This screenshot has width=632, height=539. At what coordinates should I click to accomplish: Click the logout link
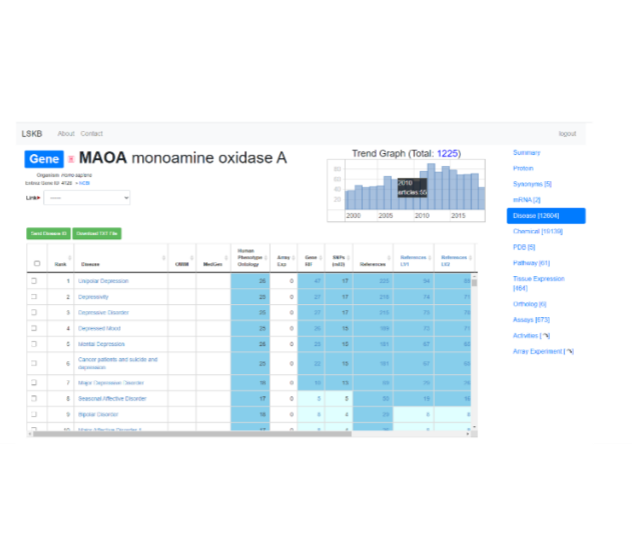567,134
